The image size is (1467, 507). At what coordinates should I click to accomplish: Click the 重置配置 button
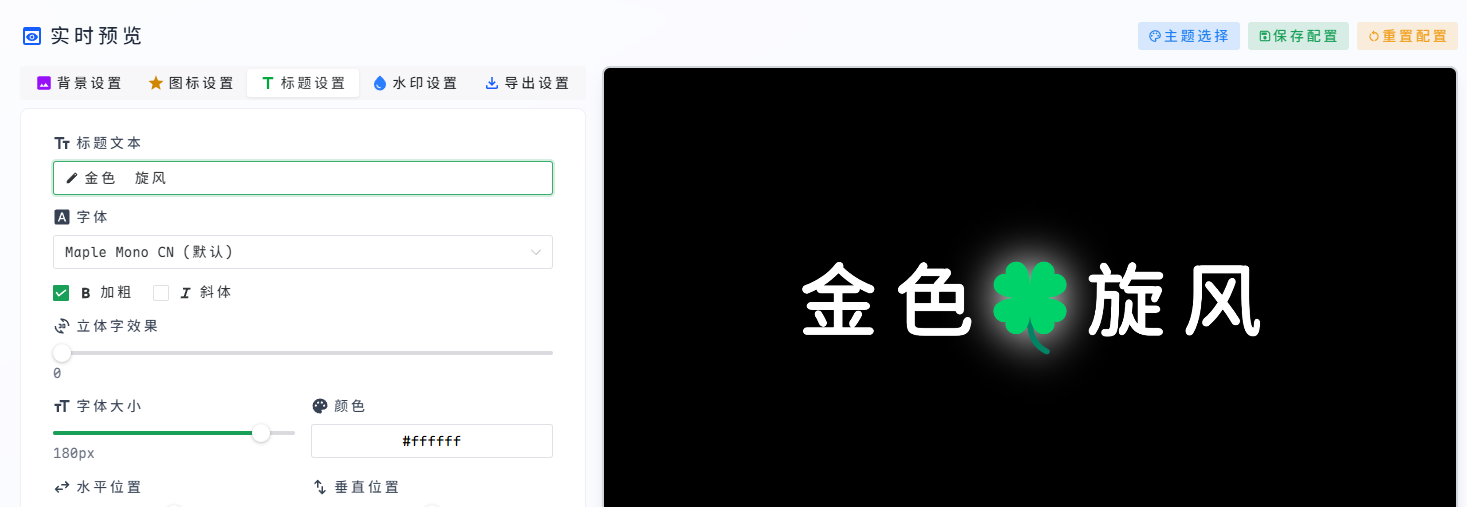1407,36
